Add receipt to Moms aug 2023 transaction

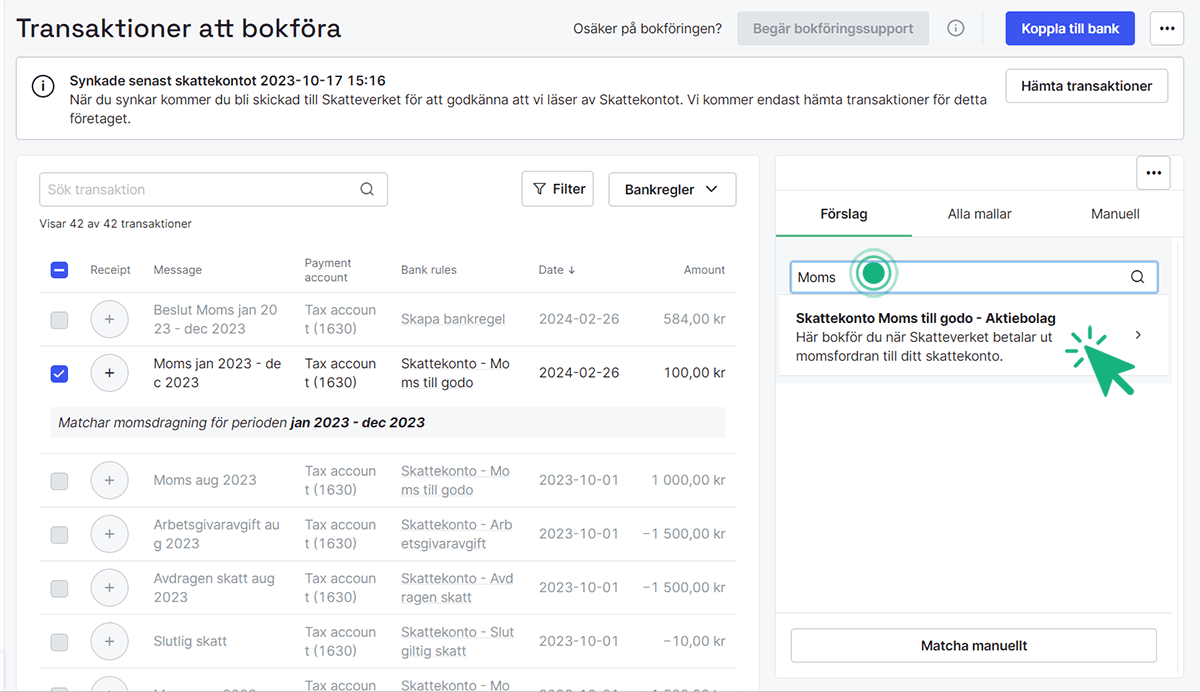coord(109,480)
